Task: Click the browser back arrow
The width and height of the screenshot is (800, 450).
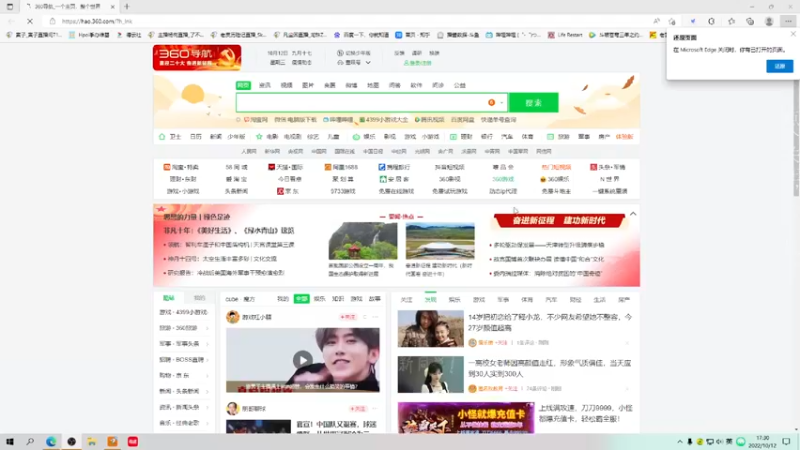Action: click(x=11, y=21)
